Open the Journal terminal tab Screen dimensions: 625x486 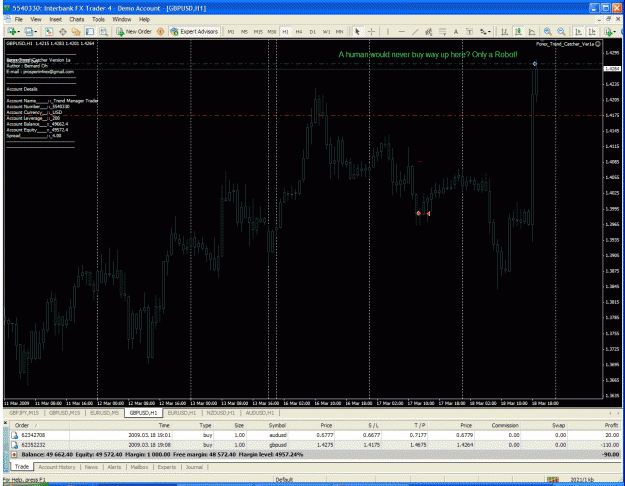[x=194, y=467]
